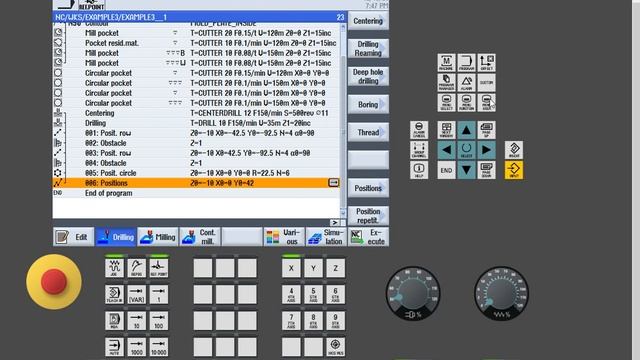Switch to the Milling softkey tab

click(x=158, y=237)
